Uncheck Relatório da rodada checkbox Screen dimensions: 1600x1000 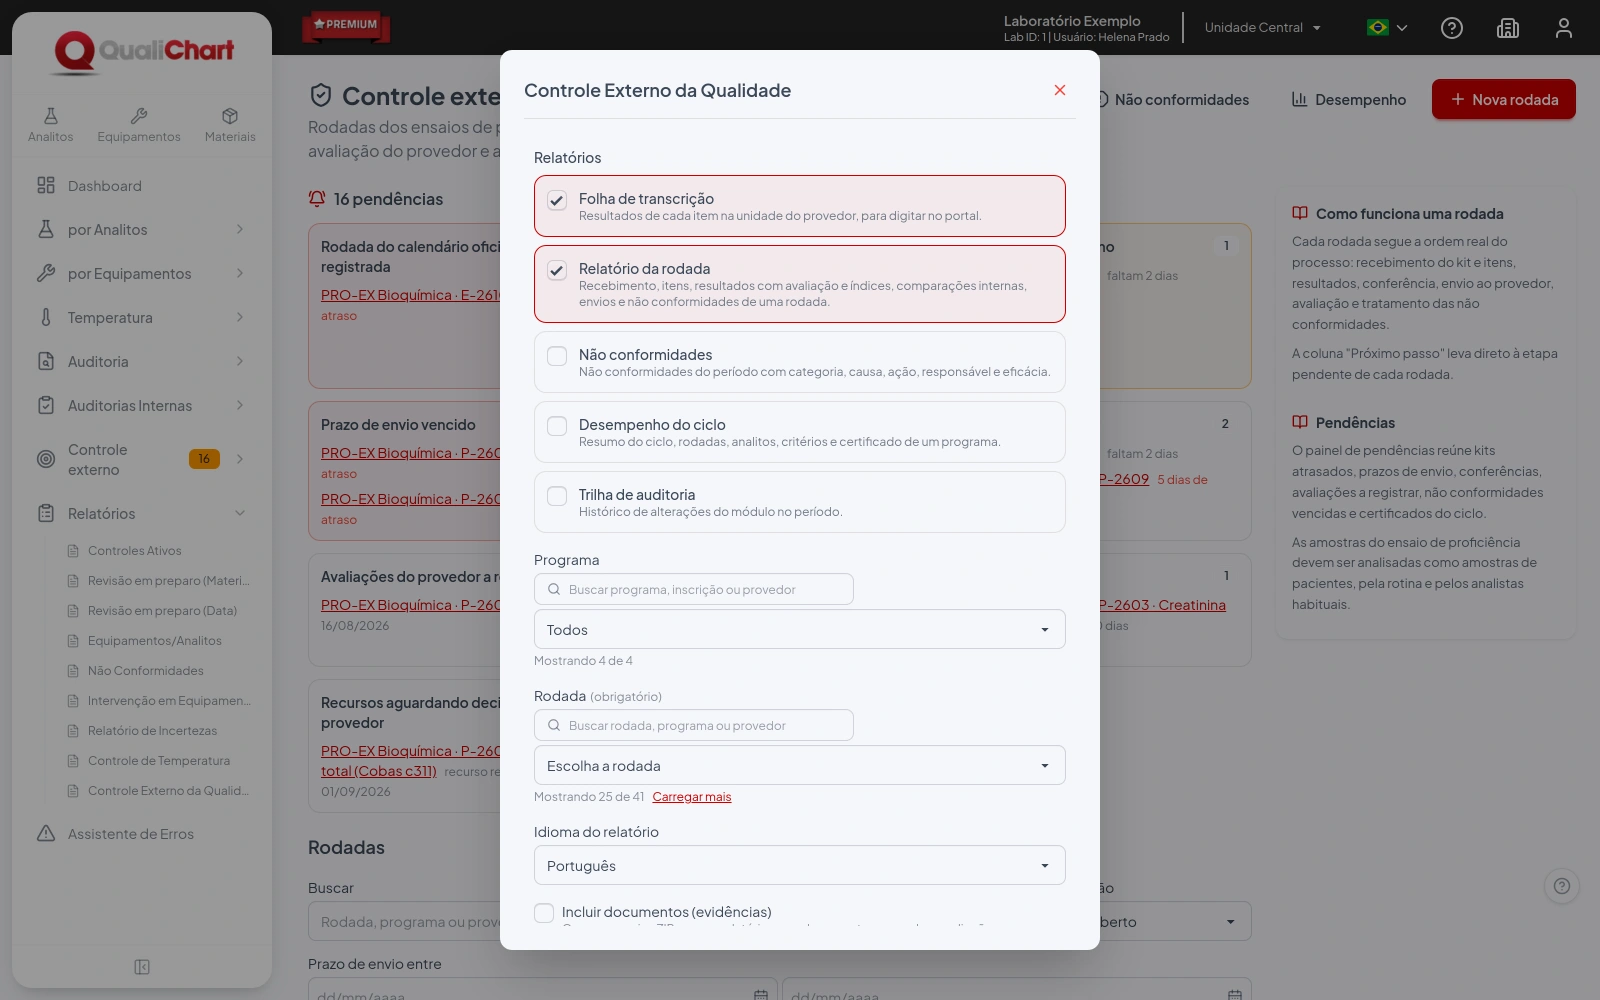[557, 270]
